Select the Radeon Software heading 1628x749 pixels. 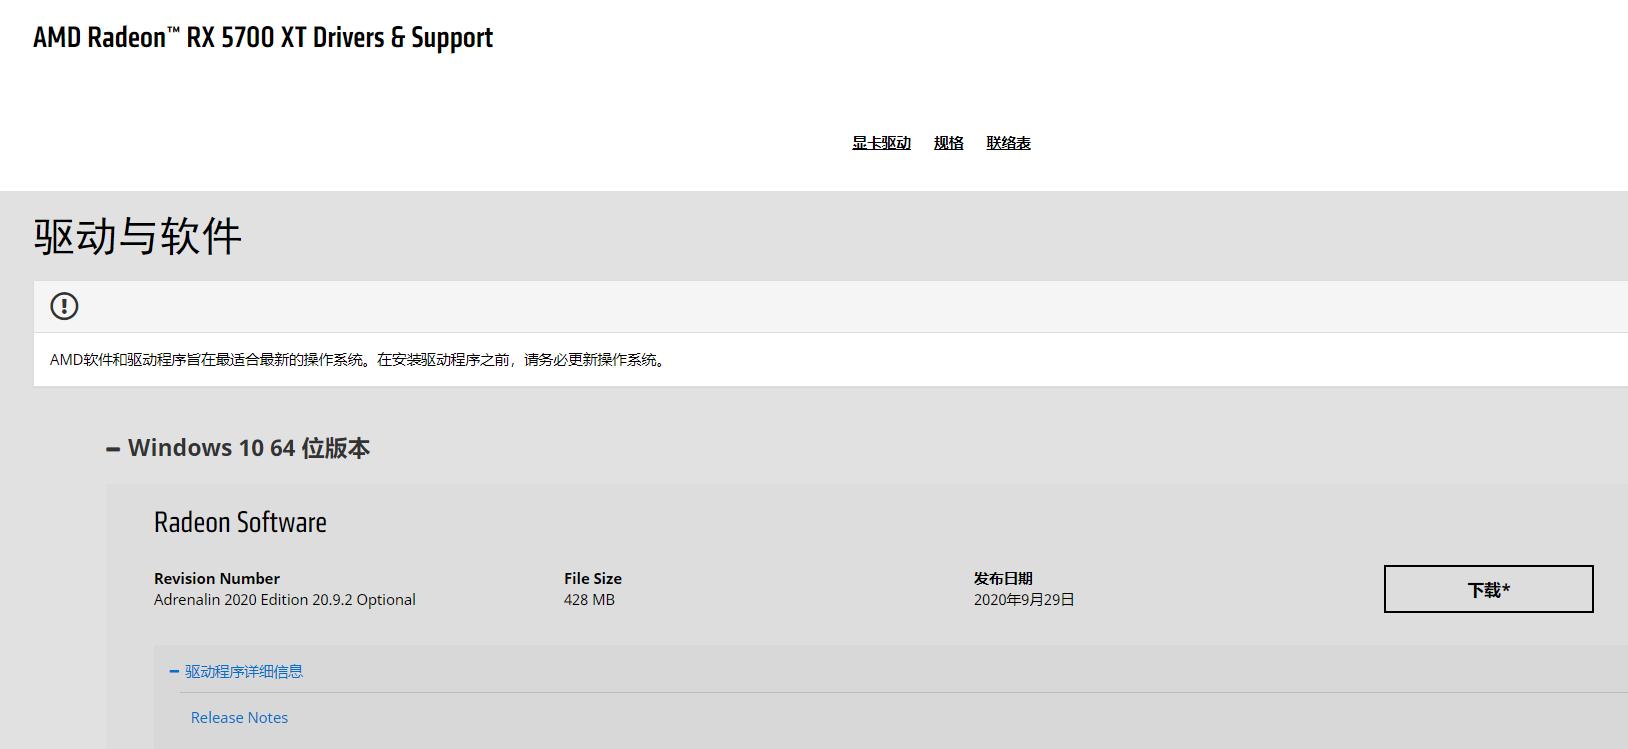(x=240, y=523)
